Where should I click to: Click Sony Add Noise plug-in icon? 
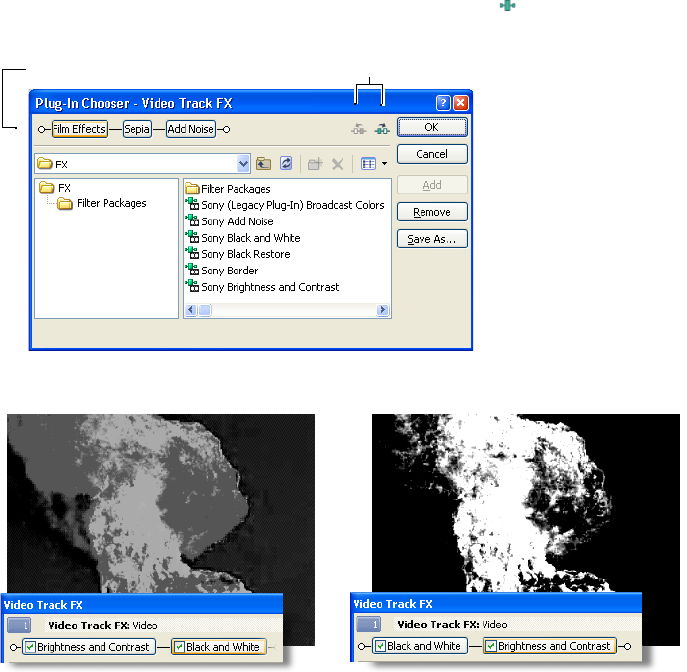(192, 220)
